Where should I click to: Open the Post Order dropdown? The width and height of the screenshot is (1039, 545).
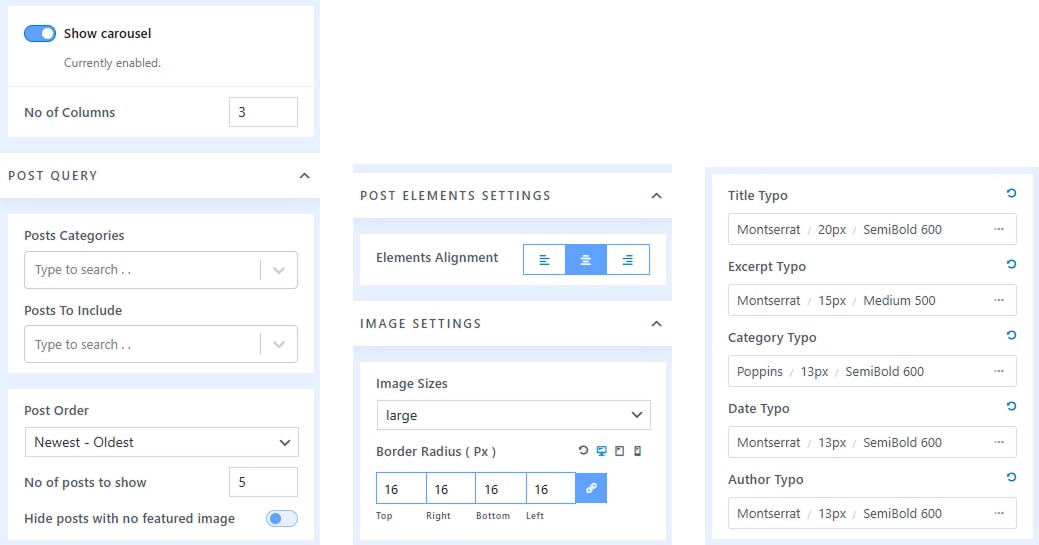click(161, 442)
